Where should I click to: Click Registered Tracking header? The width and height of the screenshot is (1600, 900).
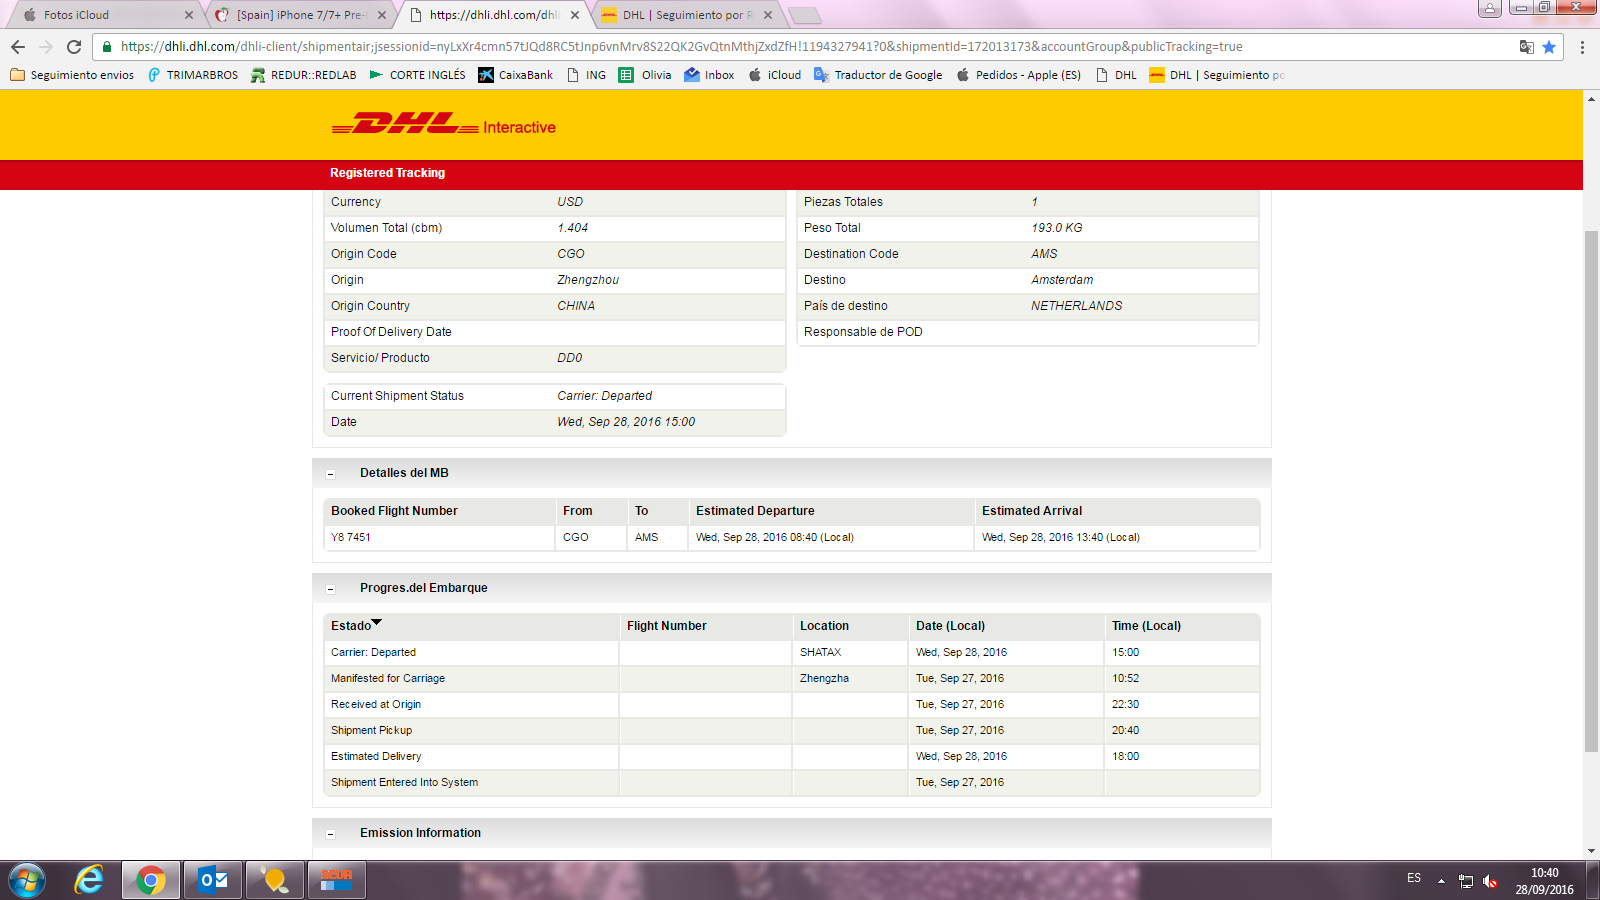point(387,173)
